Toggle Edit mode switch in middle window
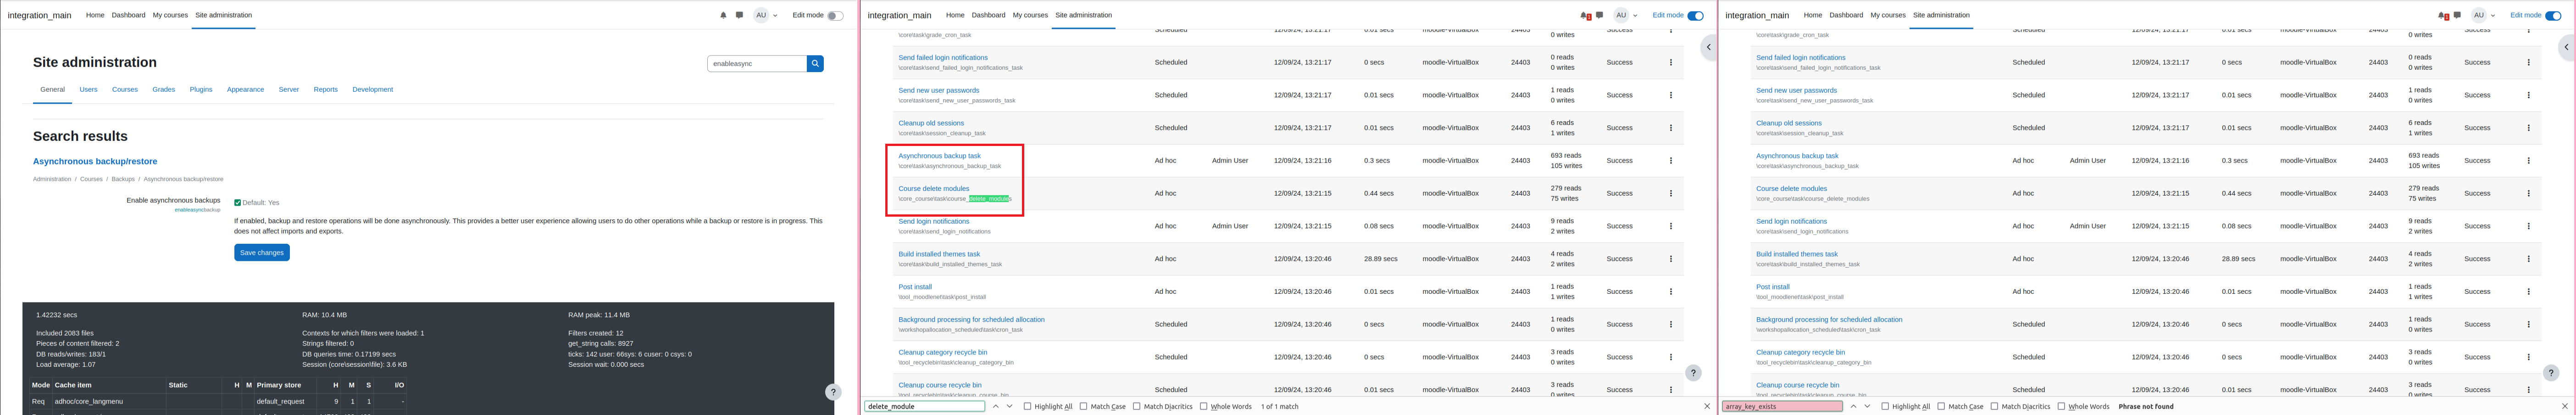 tap(1695, 15)
